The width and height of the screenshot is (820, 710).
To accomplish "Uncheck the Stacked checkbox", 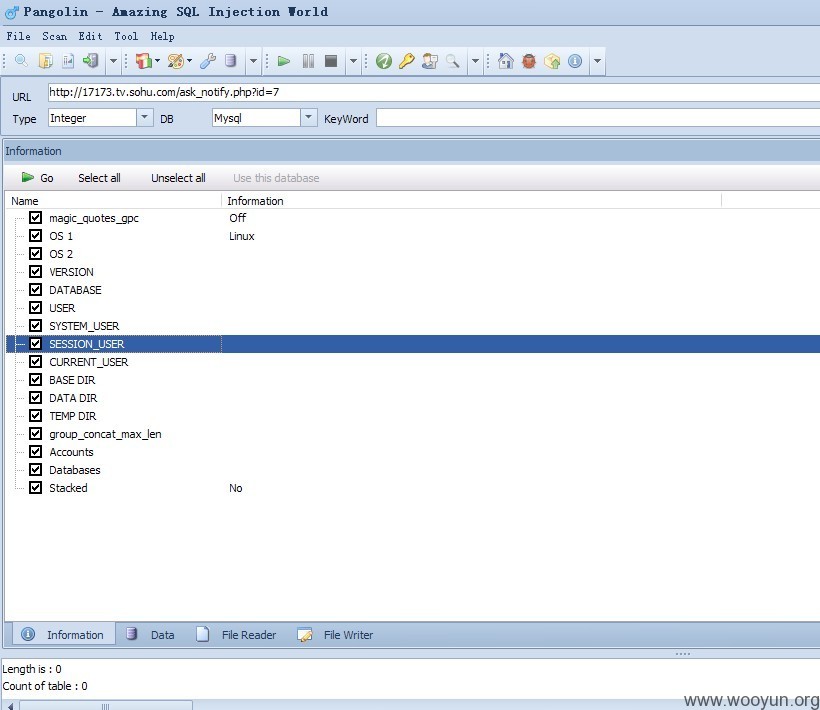I will pyautogui.click(x=36, y=487).
